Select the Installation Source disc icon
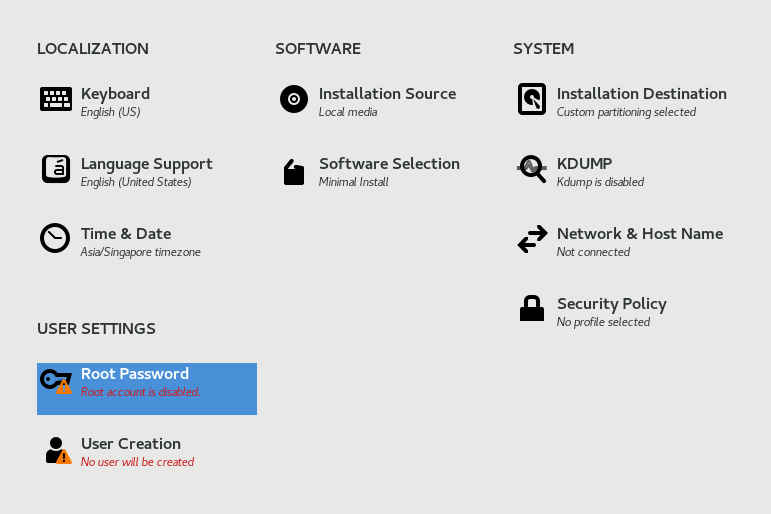The height and width of the screenshot is (514, 771). 294,99
